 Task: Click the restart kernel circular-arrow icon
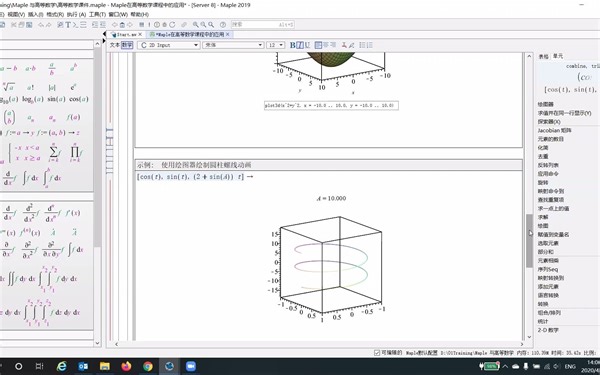[172, 25]
